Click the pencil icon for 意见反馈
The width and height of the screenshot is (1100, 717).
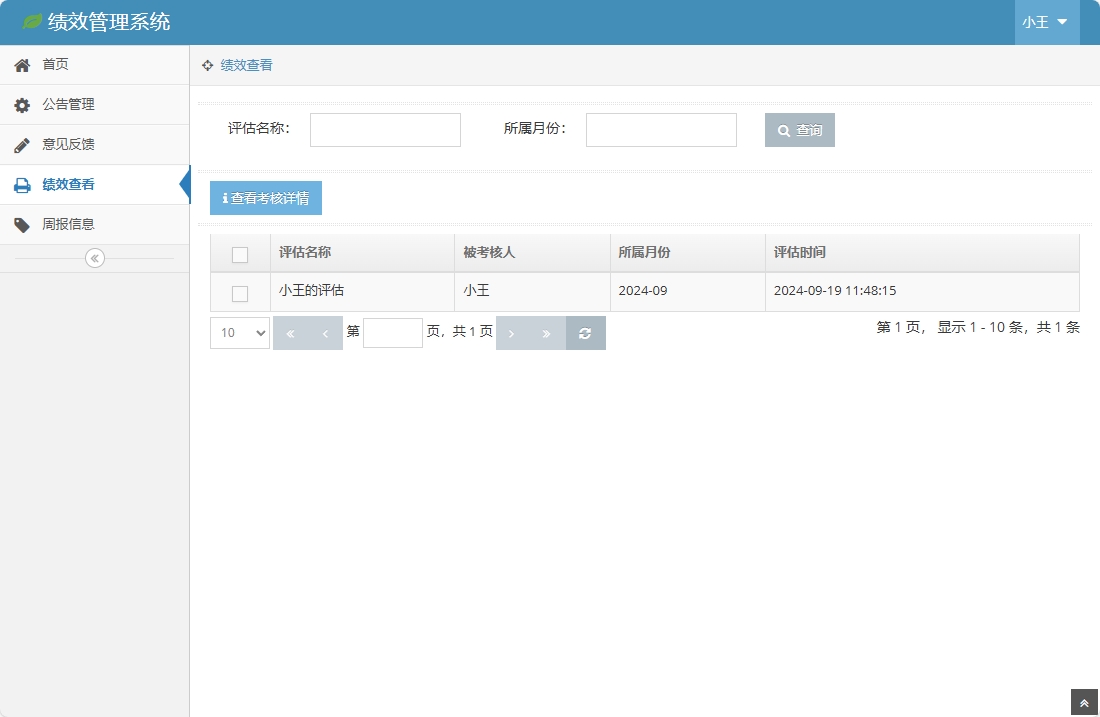pyautogui.click(x=23, y=144)
